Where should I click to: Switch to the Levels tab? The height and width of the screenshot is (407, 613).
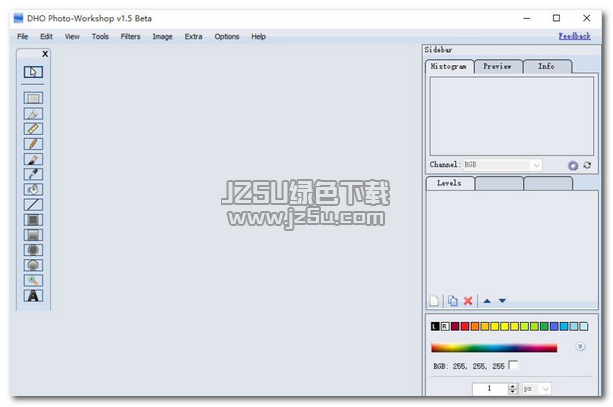pyautogui.click(x=450, y=183)
